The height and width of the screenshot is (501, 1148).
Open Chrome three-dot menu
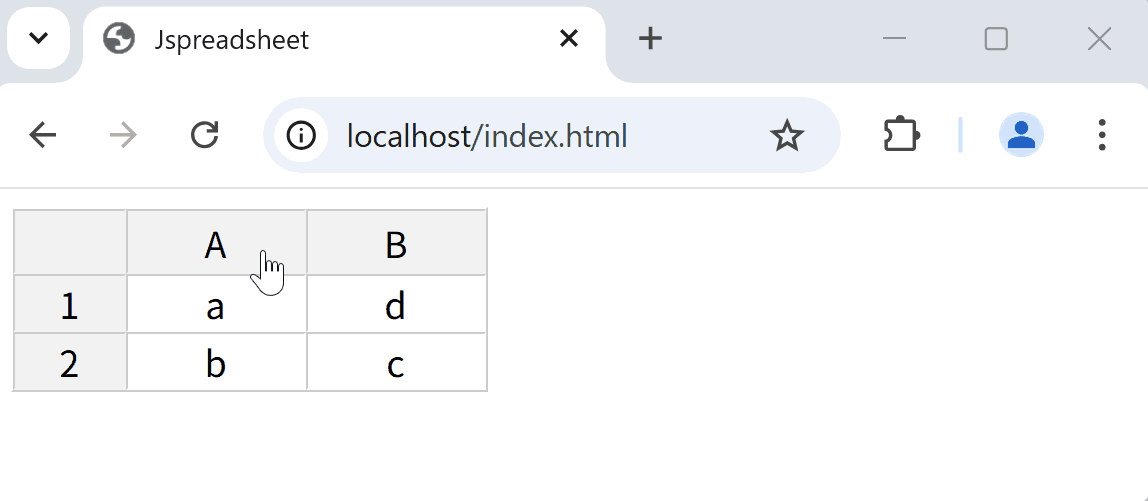[x=1101, y=135]
